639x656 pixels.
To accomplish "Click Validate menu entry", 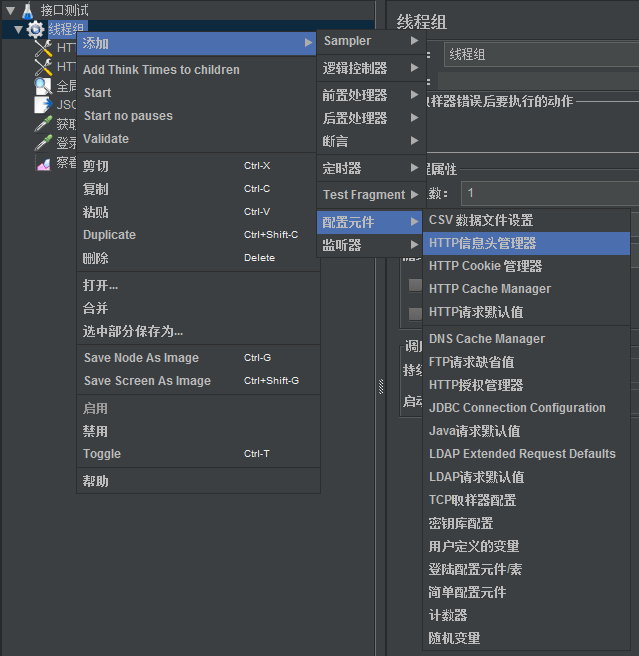I will point(197,138).
